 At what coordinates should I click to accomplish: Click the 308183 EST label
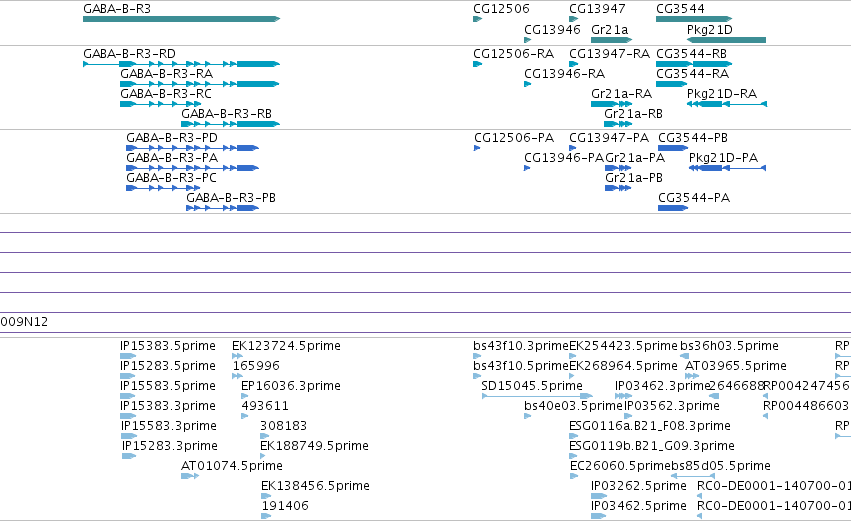283,426
